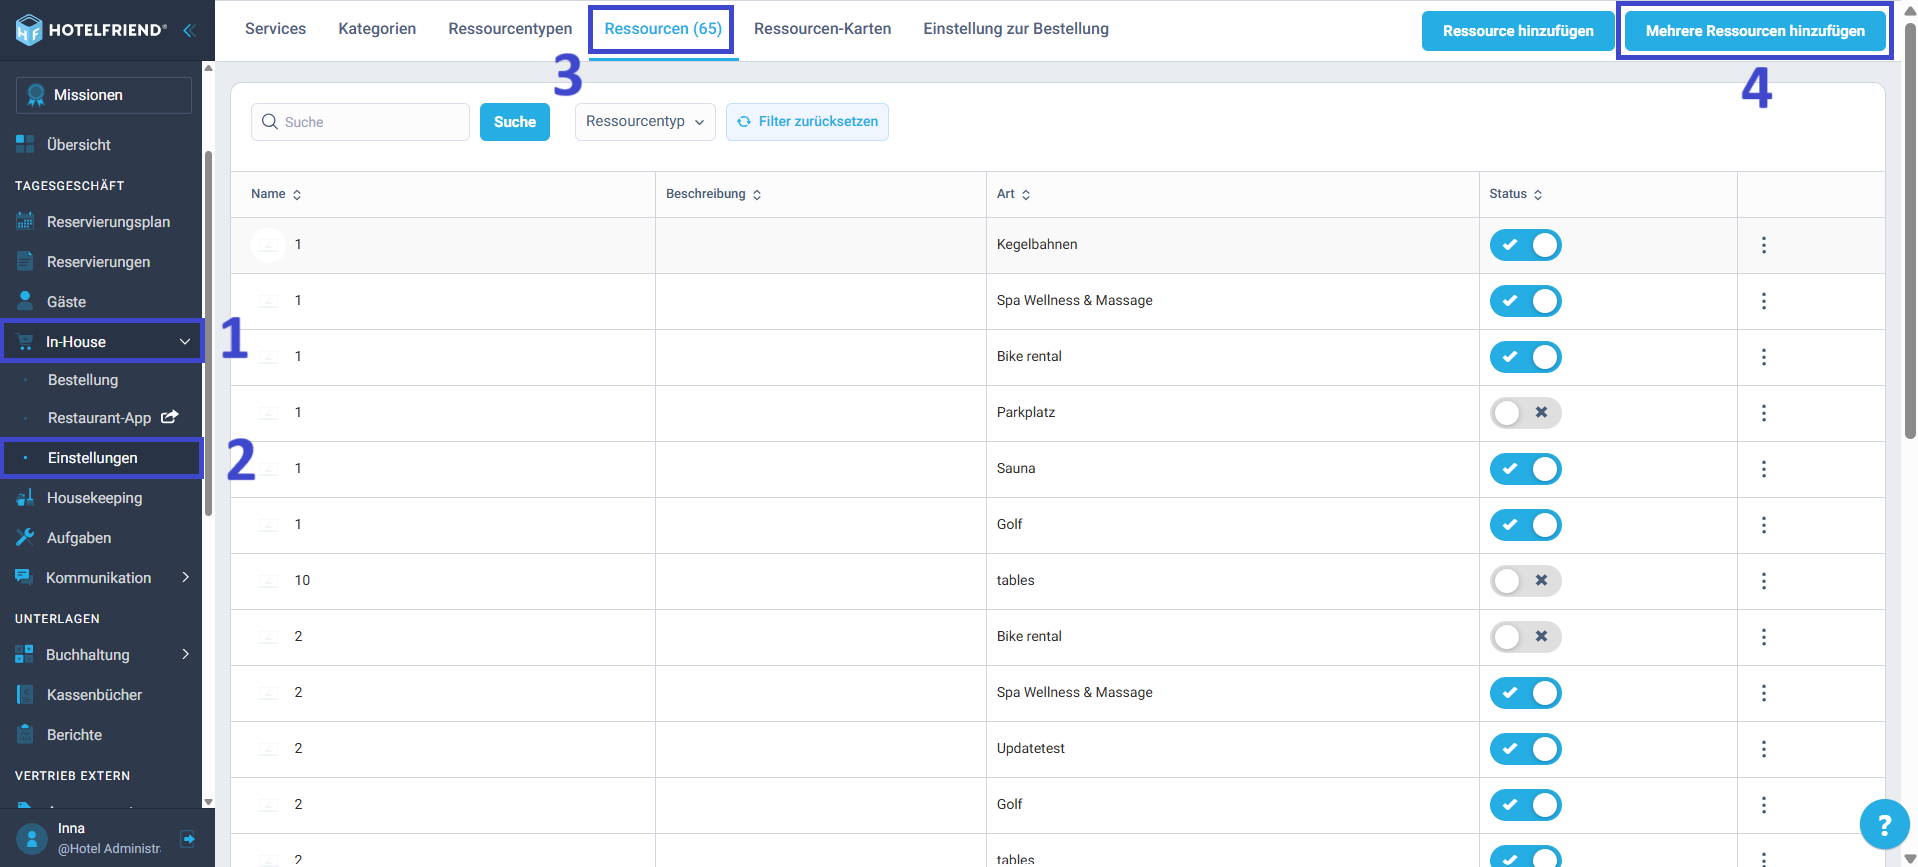Click the Missionen button
Viewport: 1918px width, 867px height.
click(x=104, y=95)
